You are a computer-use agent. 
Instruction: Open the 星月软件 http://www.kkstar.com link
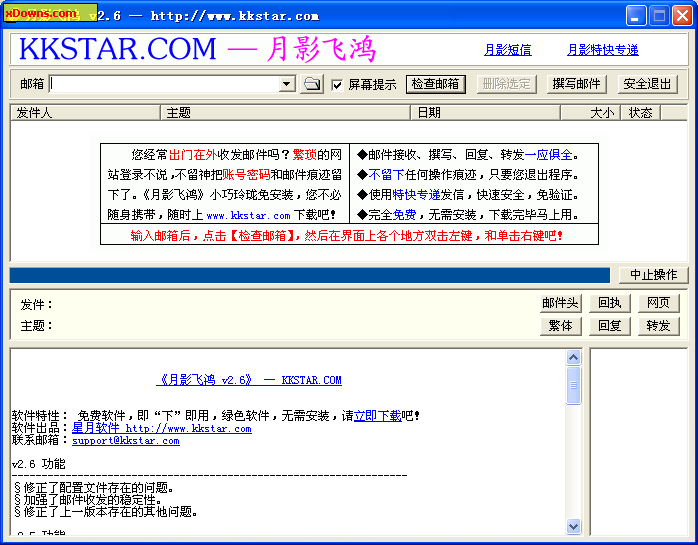[x=162, y=428]
